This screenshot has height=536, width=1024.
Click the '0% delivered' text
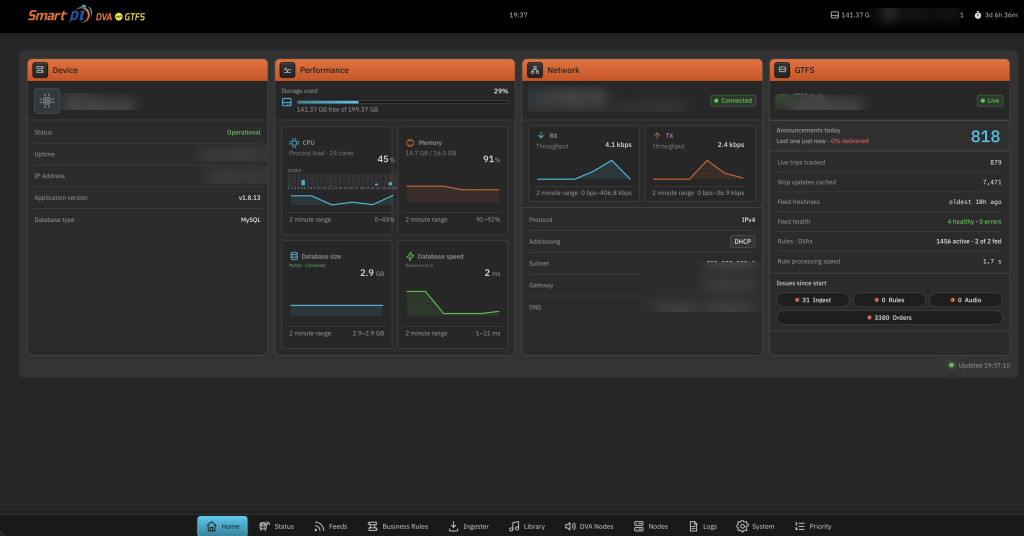[x=850, y=141]
